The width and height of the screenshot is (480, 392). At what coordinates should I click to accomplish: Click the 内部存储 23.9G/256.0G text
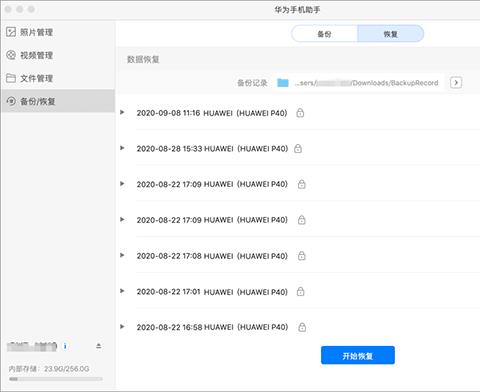click(49, 369)
